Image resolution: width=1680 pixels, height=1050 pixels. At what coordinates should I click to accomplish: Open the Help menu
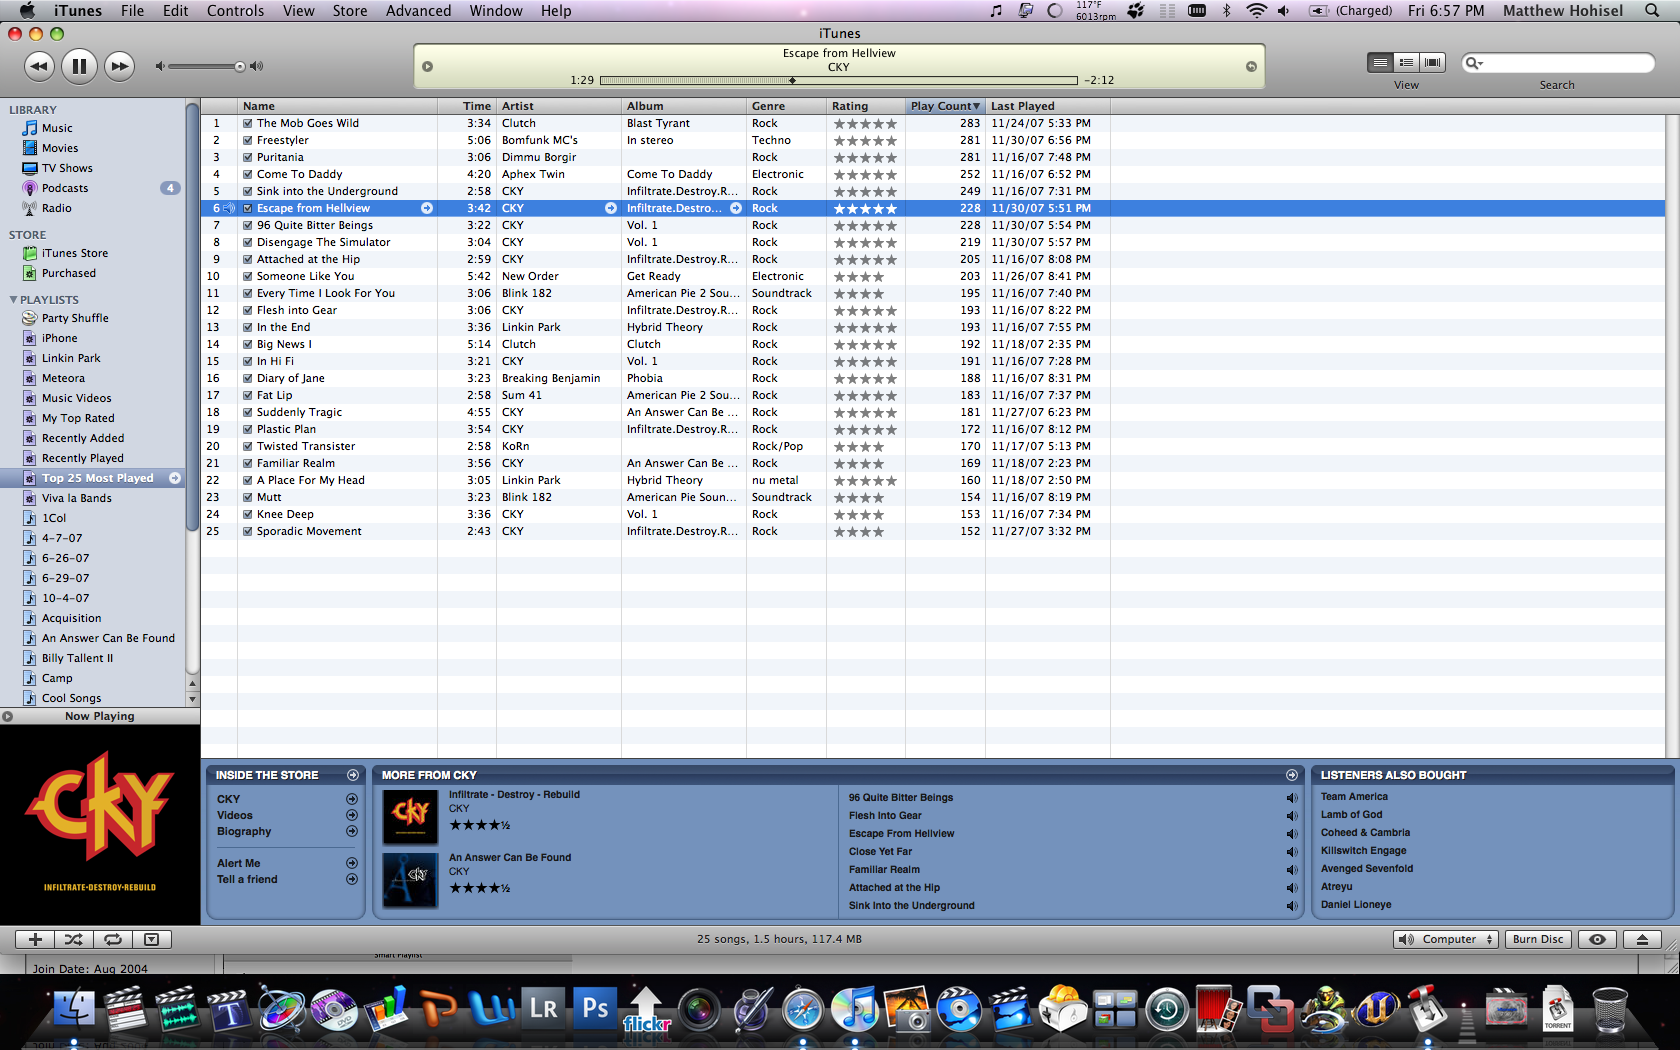[x=556, y=10]
